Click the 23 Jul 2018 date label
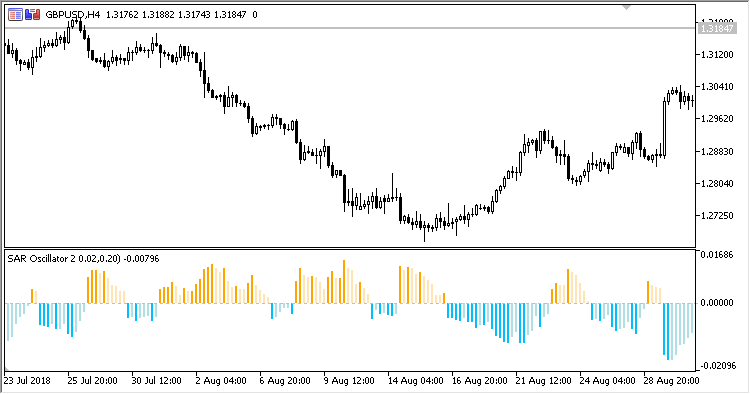This screenshot has width=750, height=394. [27, 381]
